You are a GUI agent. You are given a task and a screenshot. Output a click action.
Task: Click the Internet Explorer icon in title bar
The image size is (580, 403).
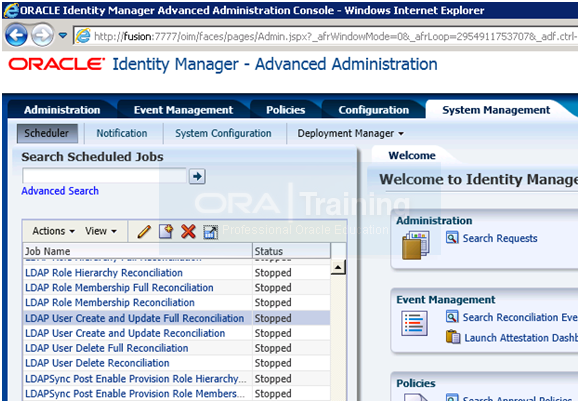(x=10, y=10)
